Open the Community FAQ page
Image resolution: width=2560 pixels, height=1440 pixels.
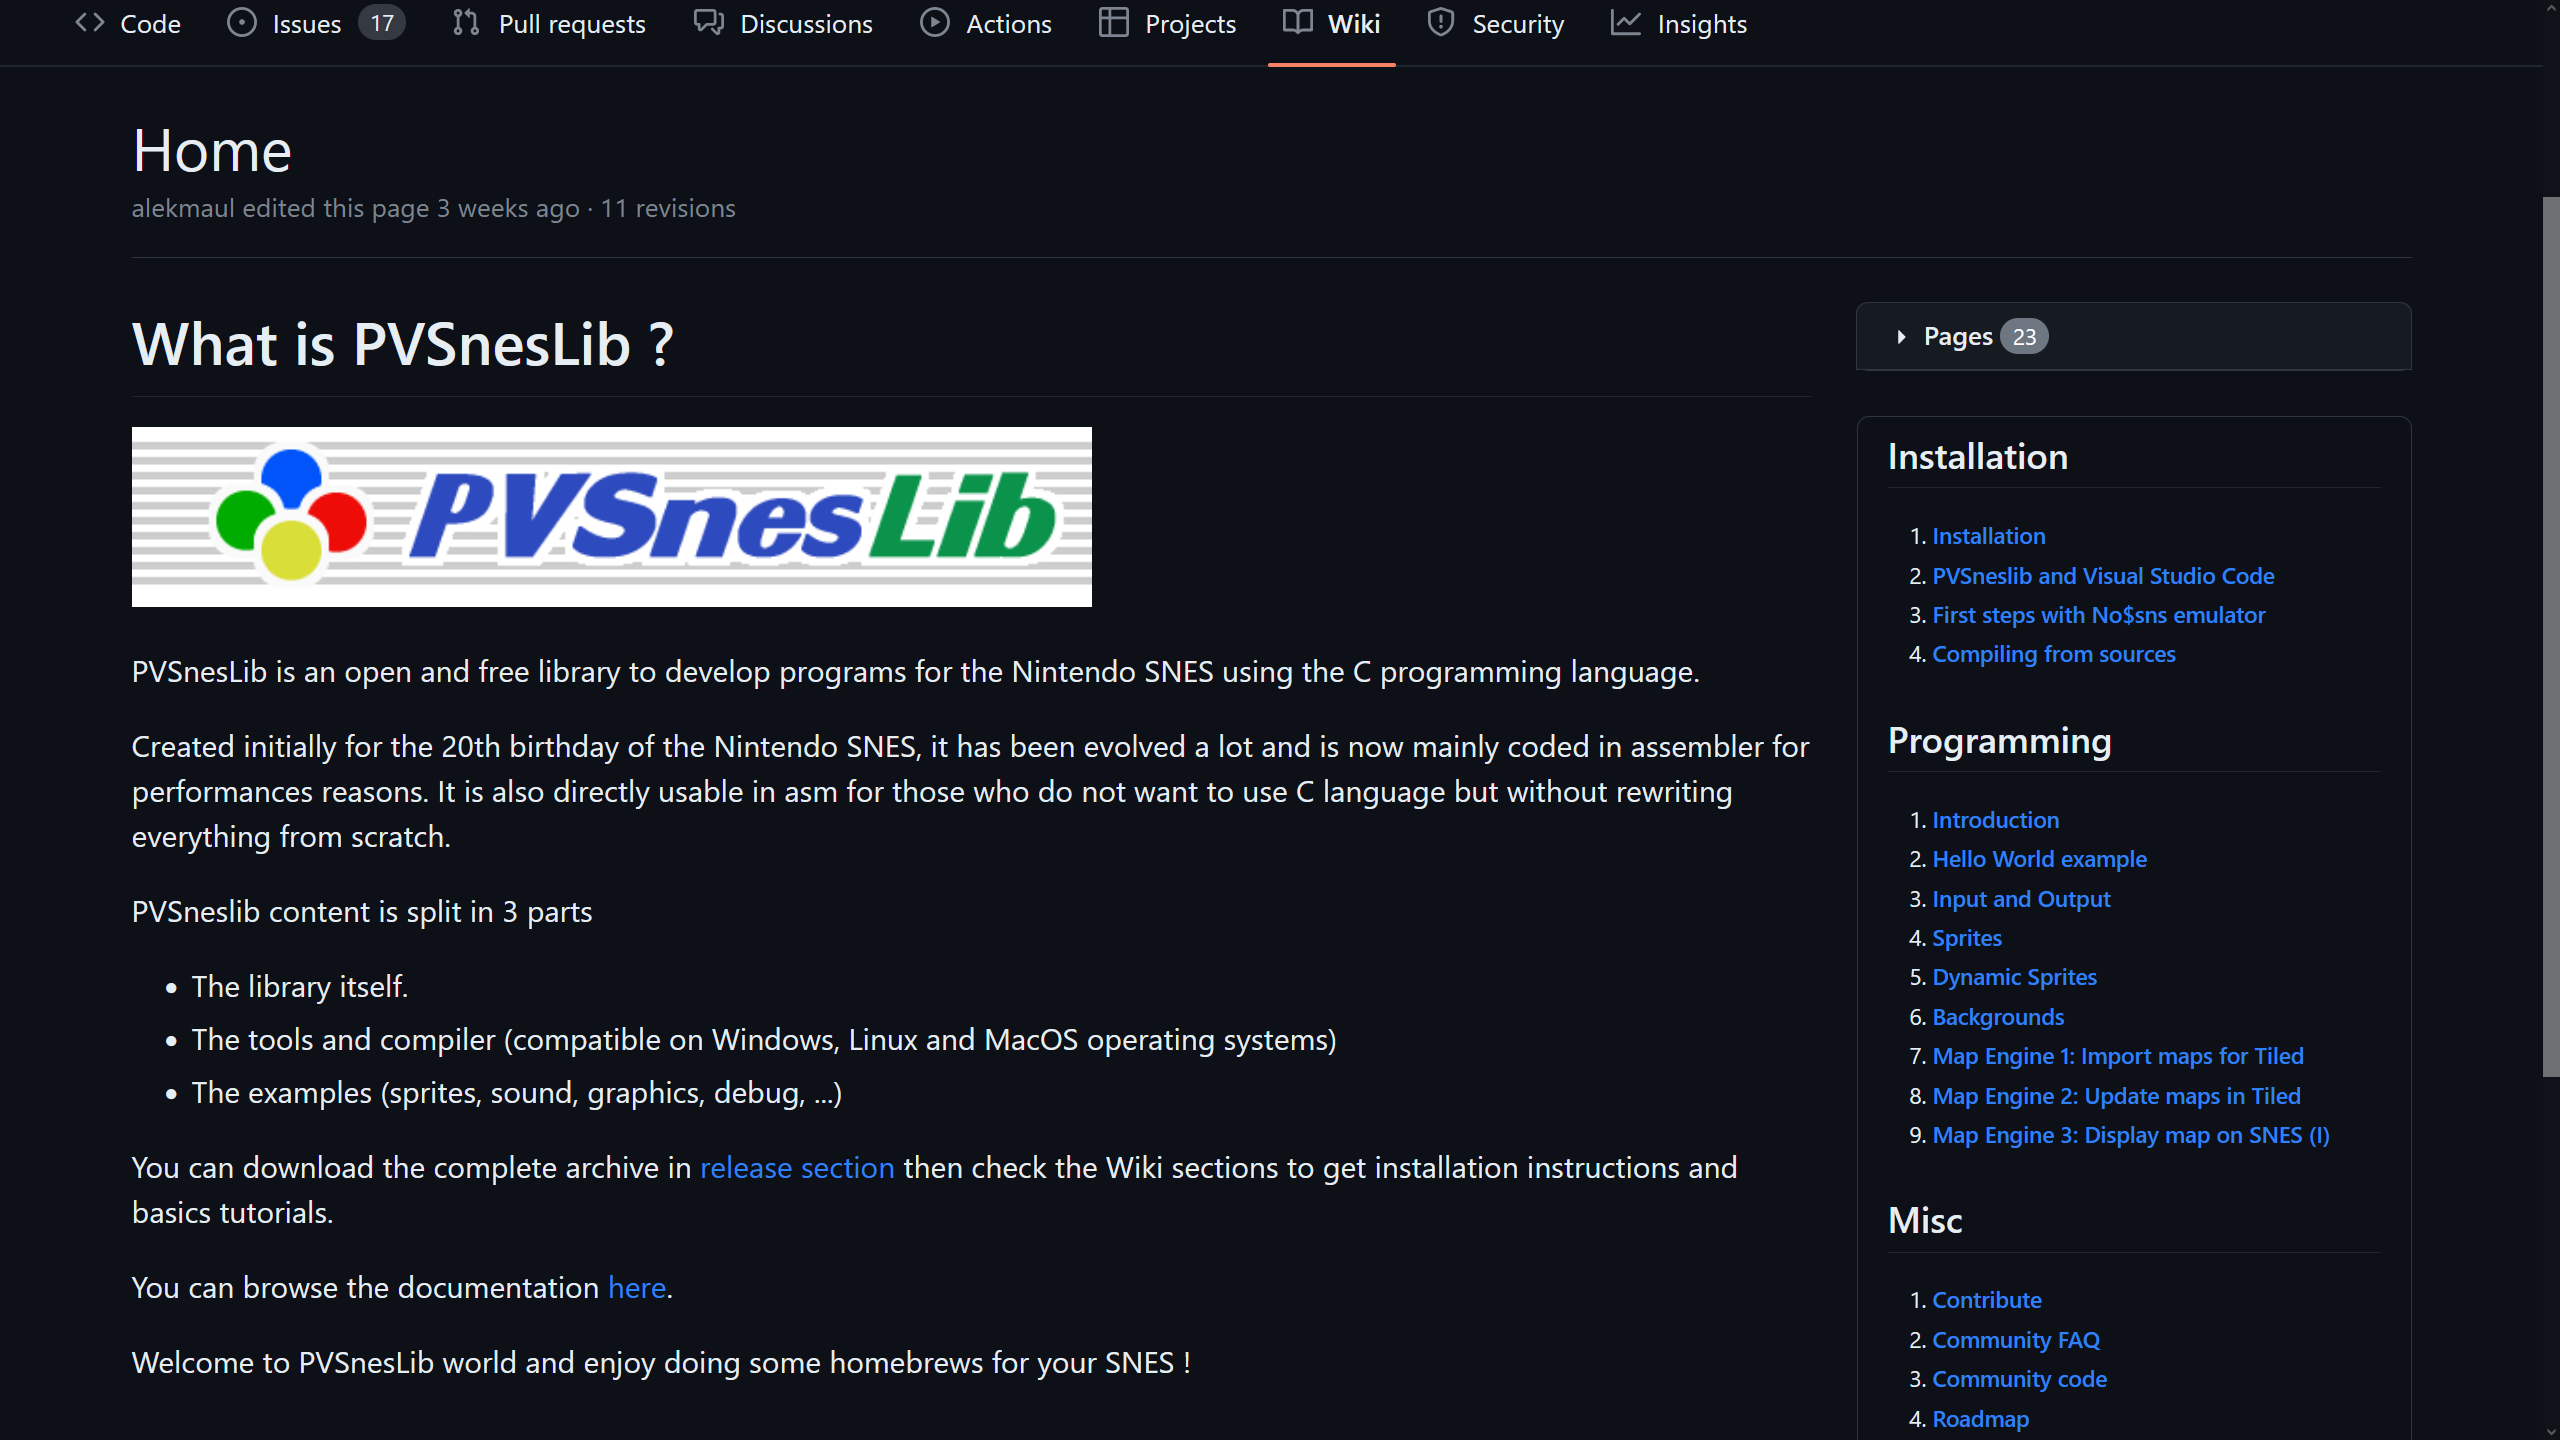(2015, 1340)
